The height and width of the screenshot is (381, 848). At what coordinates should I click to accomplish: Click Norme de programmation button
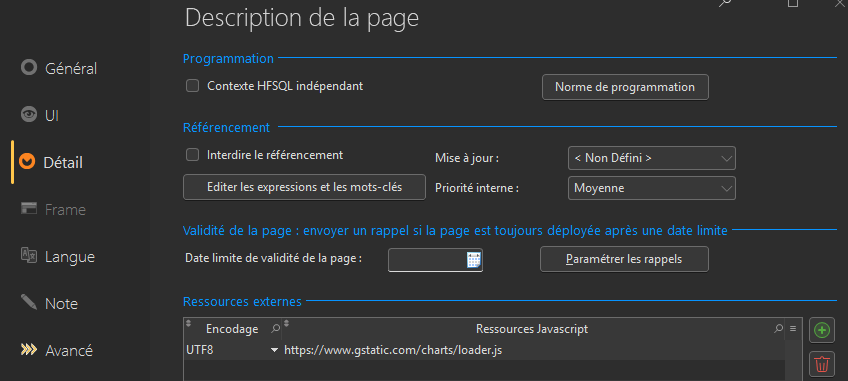click(x=625, y=87)
